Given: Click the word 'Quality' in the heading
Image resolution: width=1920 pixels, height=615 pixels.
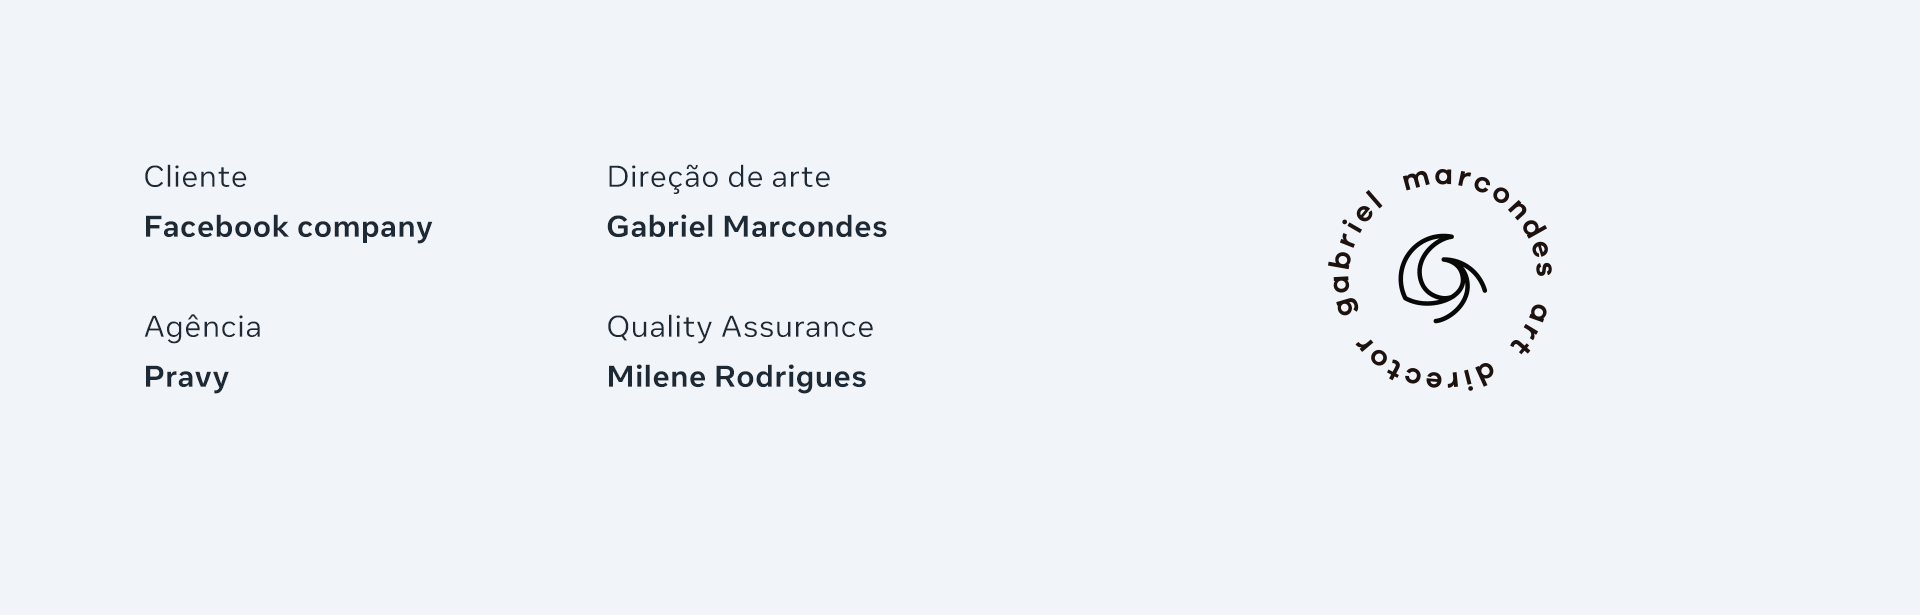Looking at the screenshot, I should (x=660, y=328).
